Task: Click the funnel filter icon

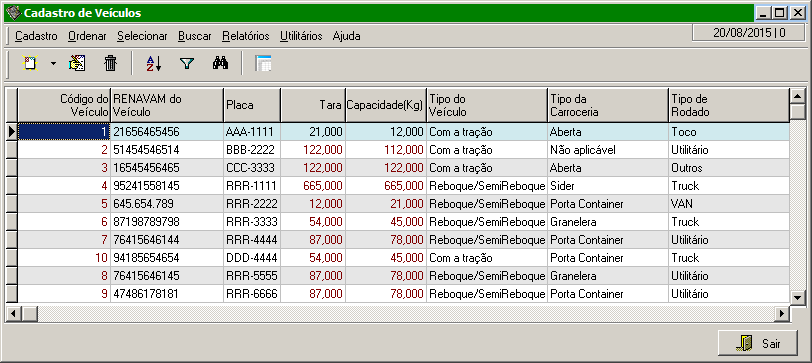Action: pos(186,64)
